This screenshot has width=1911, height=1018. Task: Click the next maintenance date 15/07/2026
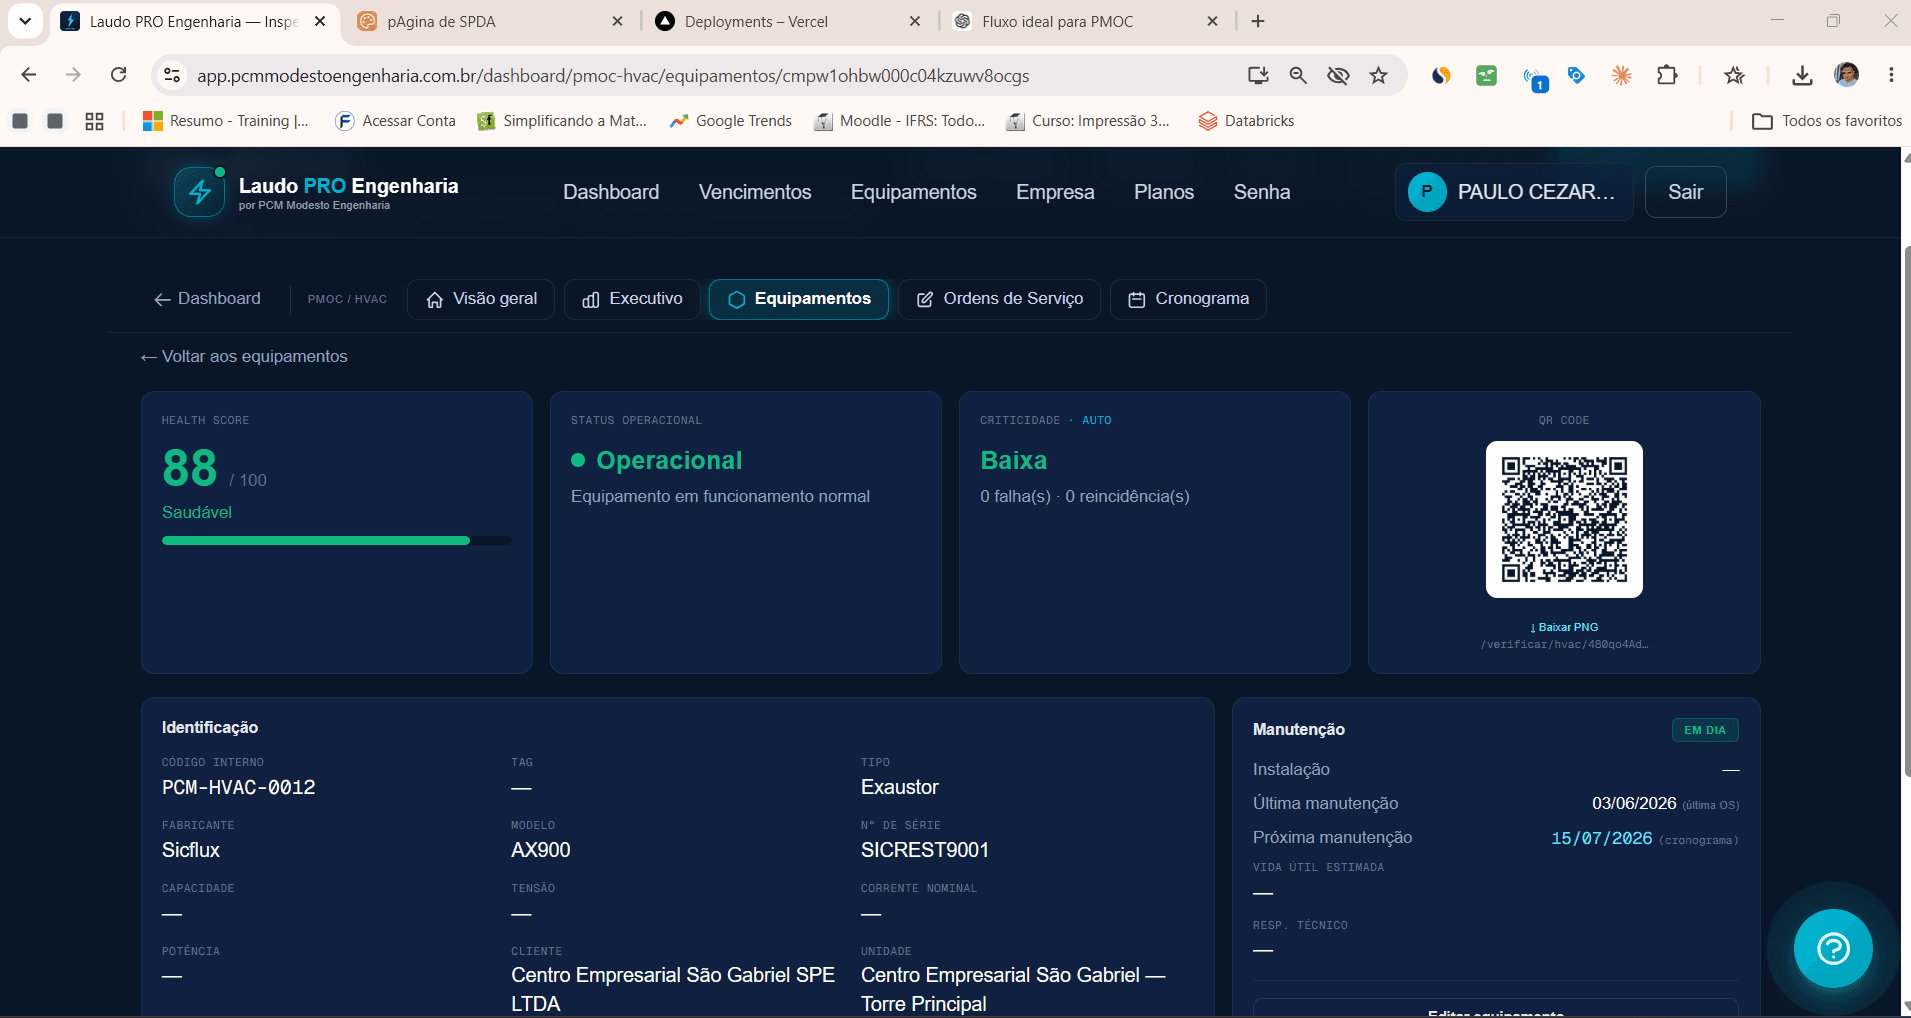click(1602, 838)
